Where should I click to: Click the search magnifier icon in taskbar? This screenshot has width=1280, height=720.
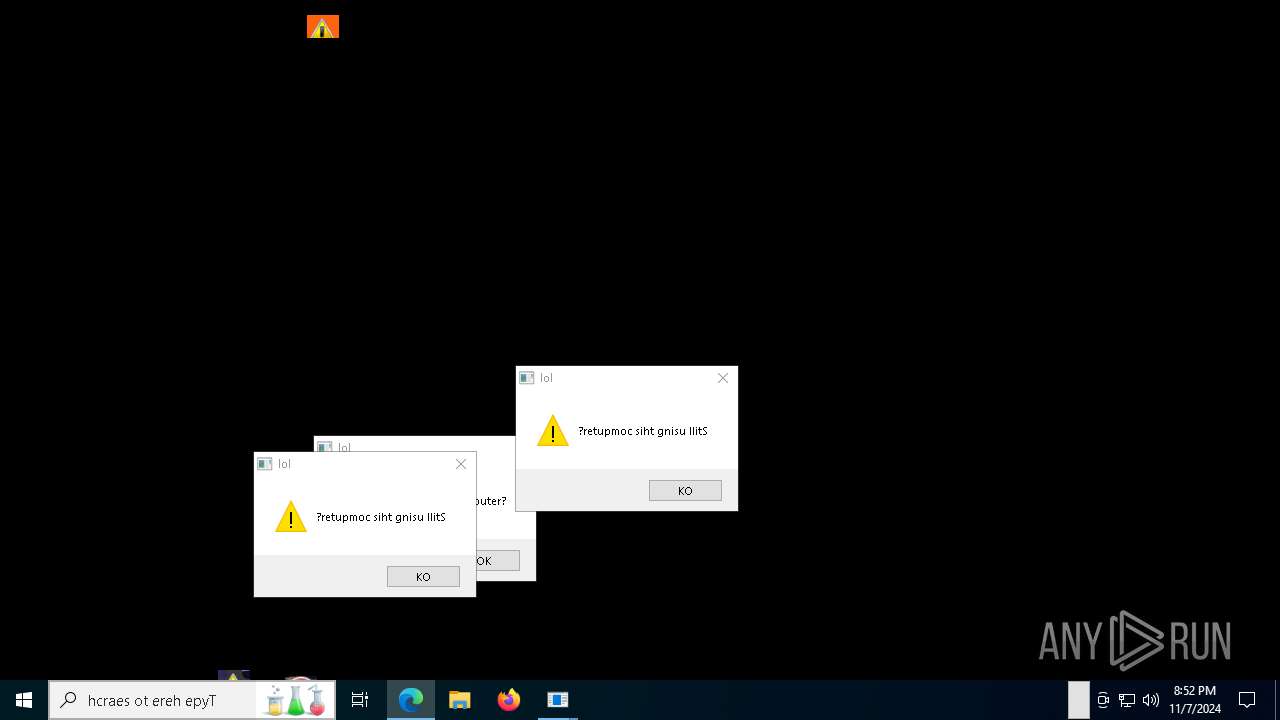(x=69, y=700)
